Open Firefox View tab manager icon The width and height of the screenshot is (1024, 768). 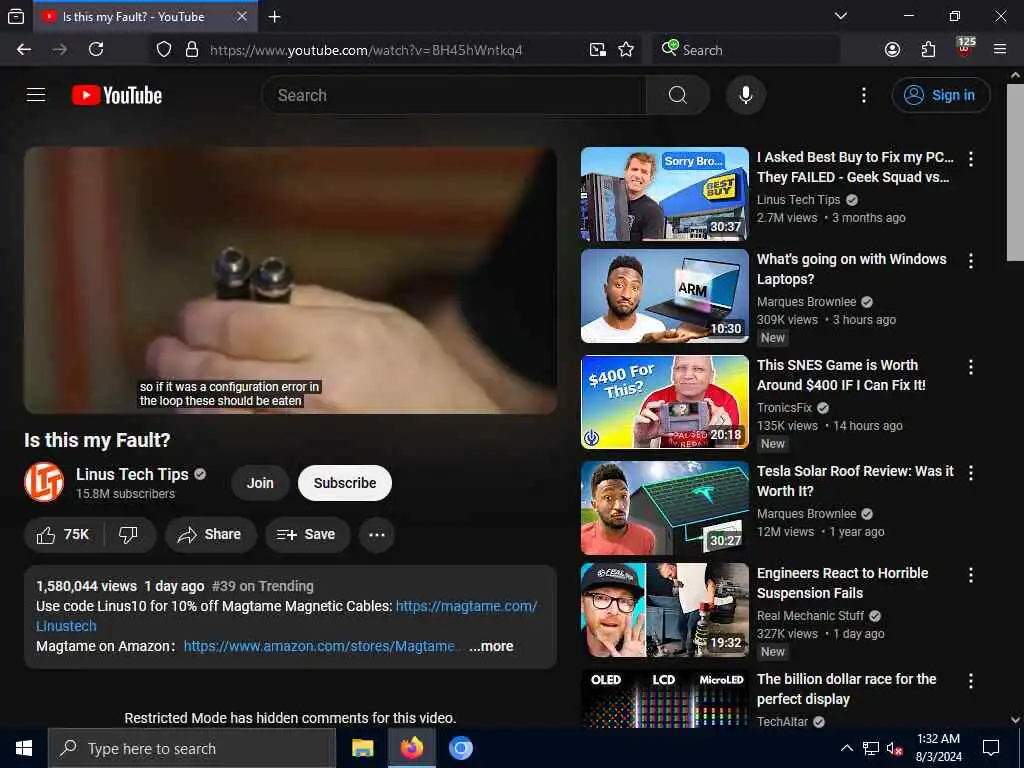pyautogui.click(x=16, y=16)
